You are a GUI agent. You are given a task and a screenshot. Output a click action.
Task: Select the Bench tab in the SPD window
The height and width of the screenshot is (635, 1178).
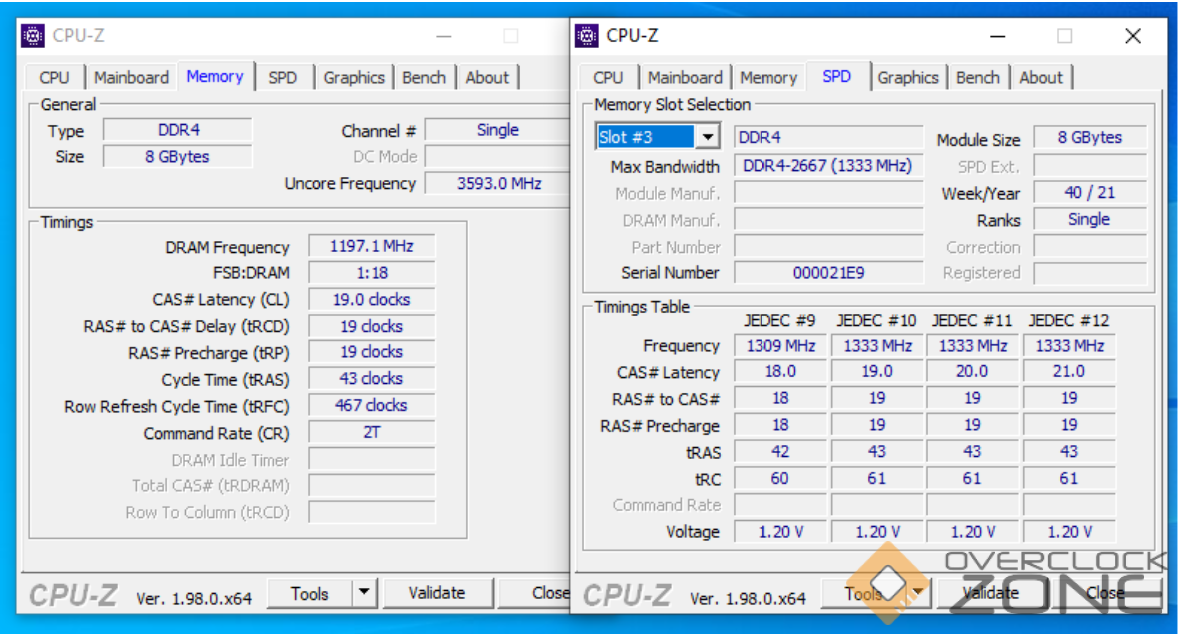click(x=977, y=77)
